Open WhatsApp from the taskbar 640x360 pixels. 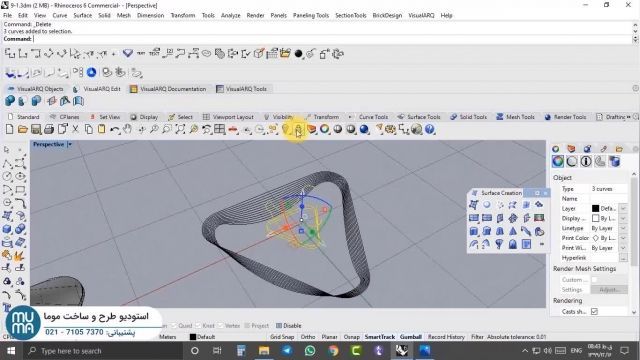[x=310, y=351]
